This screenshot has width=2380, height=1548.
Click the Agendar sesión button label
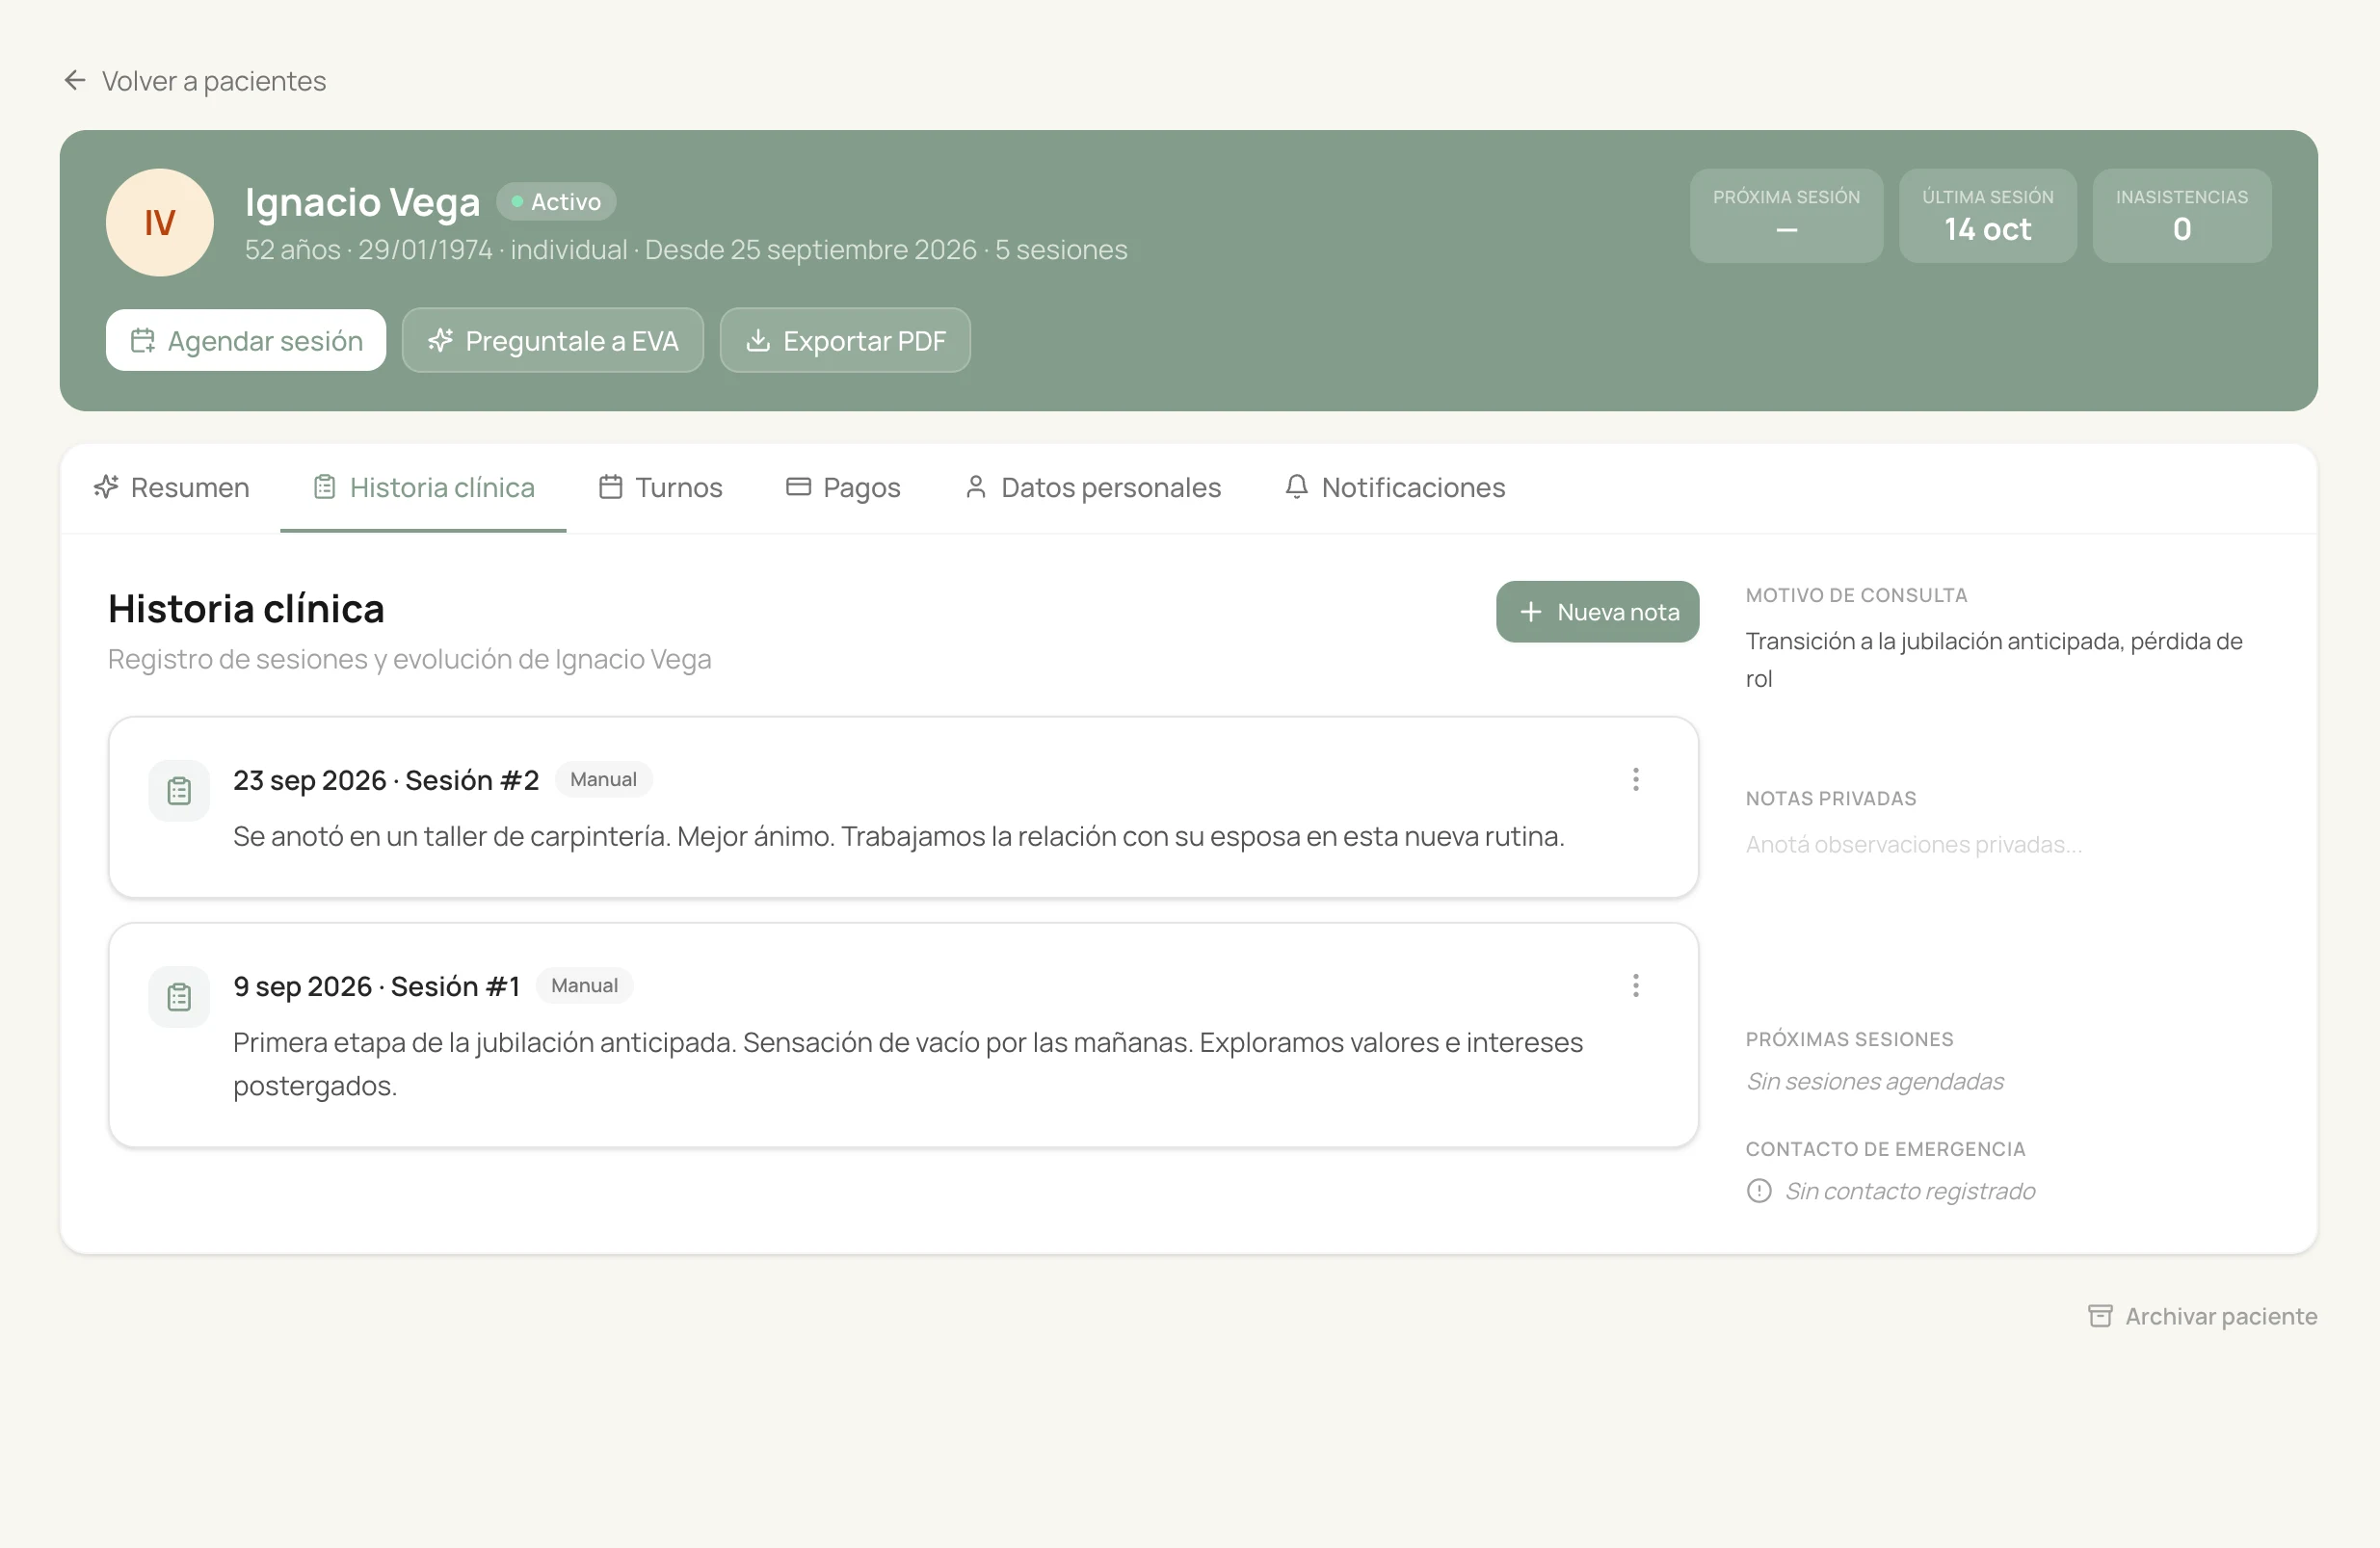pyautogui.click(x=265, y=341)
